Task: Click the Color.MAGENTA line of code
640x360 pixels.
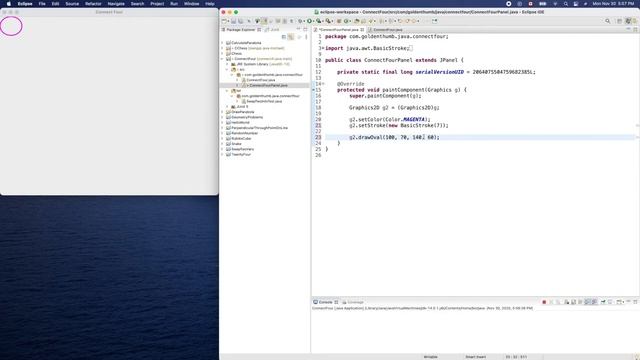Action: (x=390, y=120)
